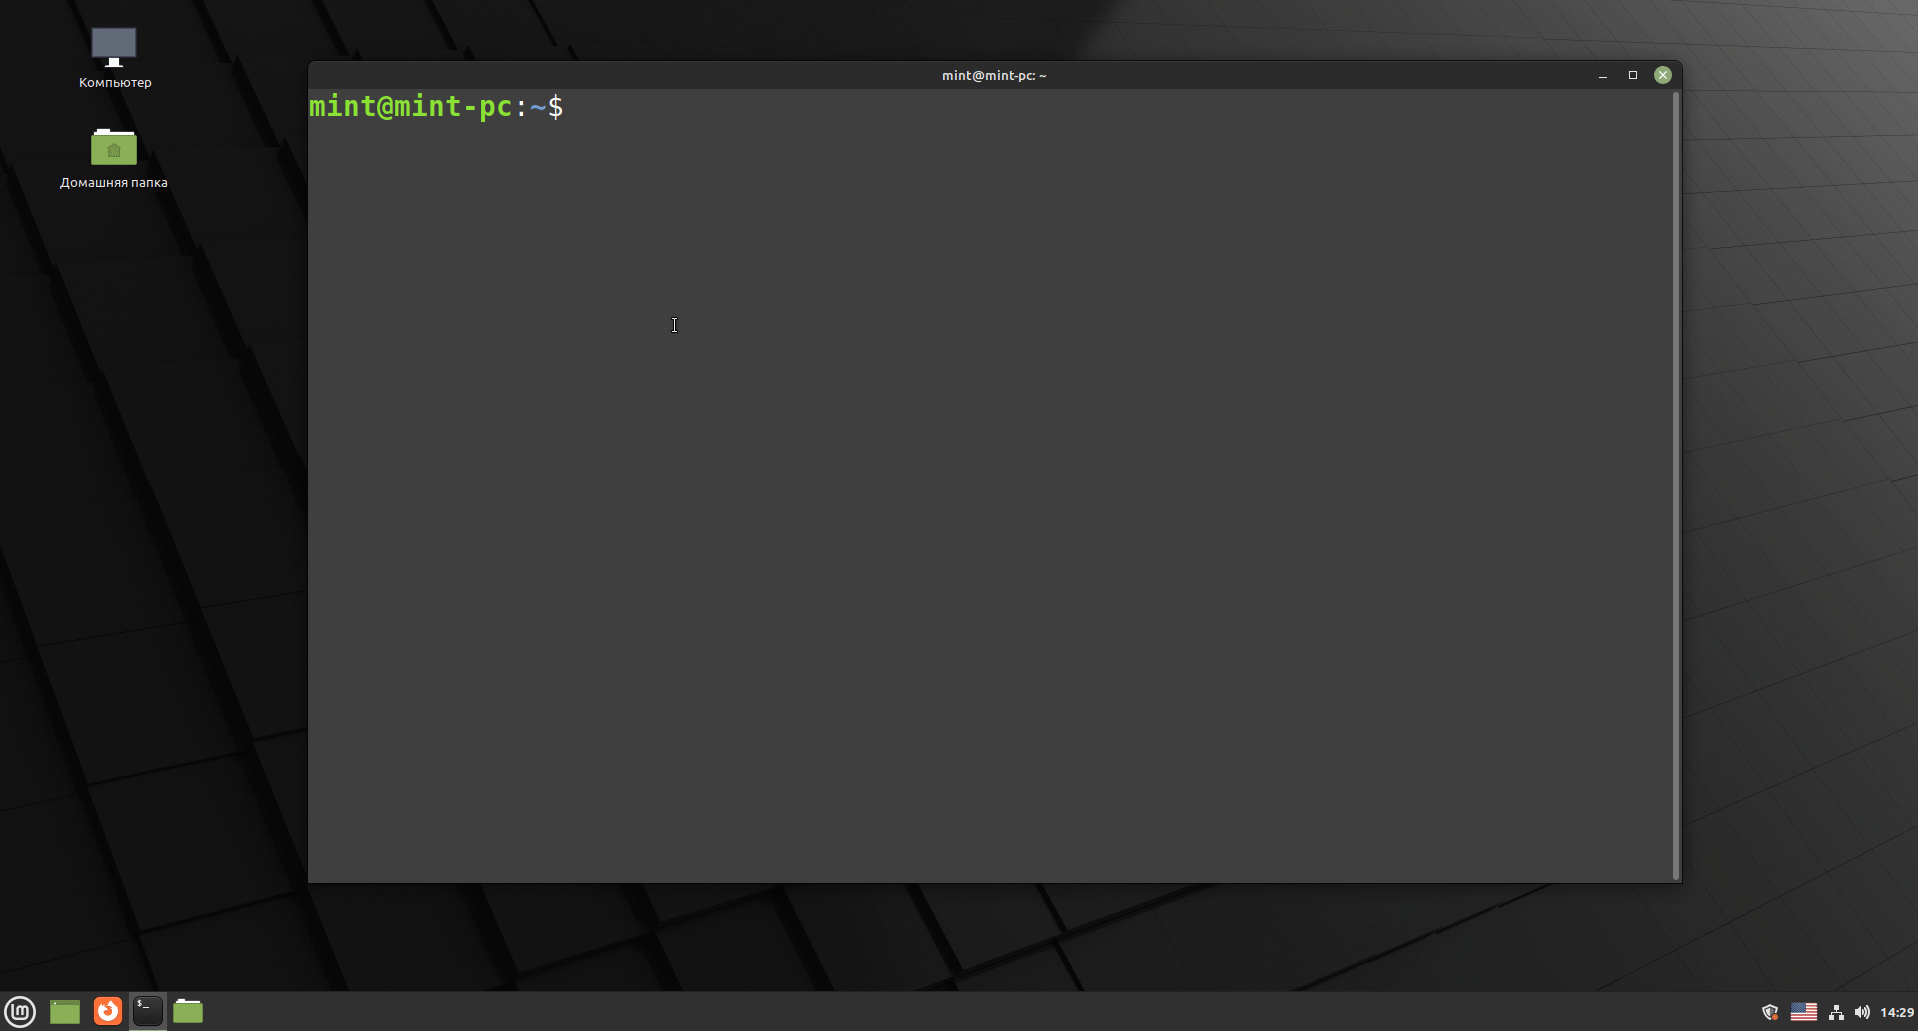
Task: Close the terminal window
Action: coord(1663,75)
